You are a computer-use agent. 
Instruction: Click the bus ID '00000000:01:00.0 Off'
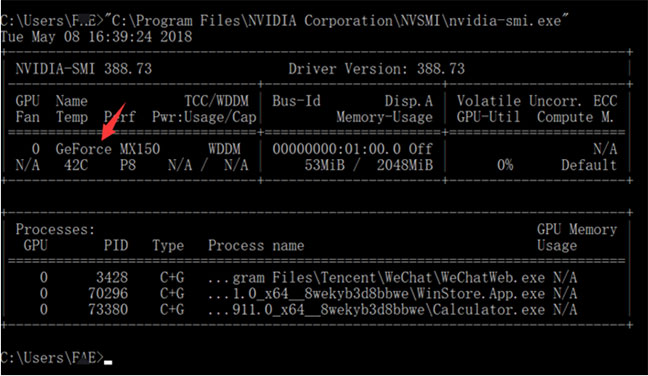(352, 149)
